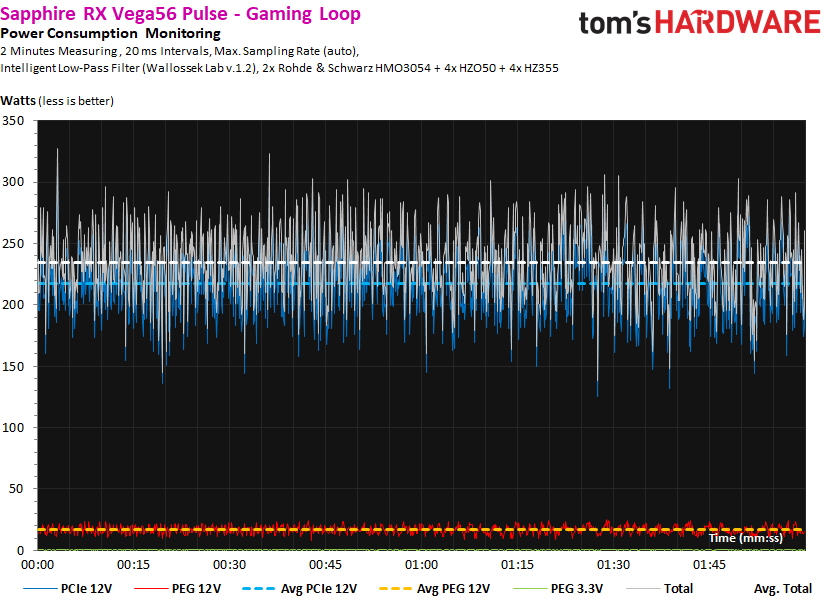Click the 01:00 time axis label
This screenshot has height=600, width=830.
pyautogui.click(x=421, y=565)
